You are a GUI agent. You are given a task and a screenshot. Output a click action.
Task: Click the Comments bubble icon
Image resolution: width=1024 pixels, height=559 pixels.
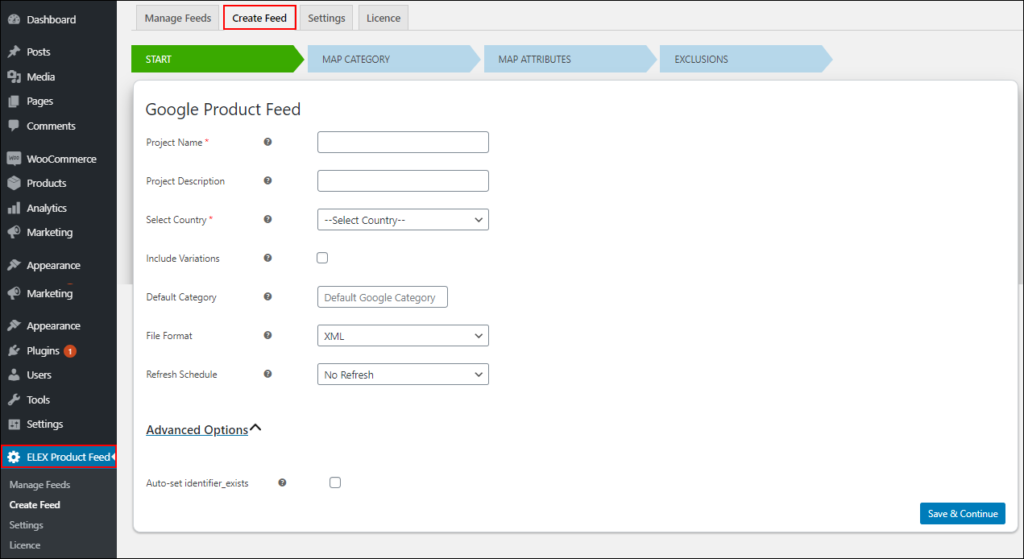(x=14, y=125)
